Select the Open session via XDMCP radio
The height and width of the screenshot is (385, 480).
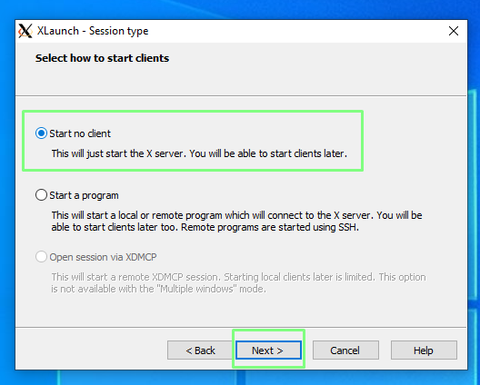41,257
